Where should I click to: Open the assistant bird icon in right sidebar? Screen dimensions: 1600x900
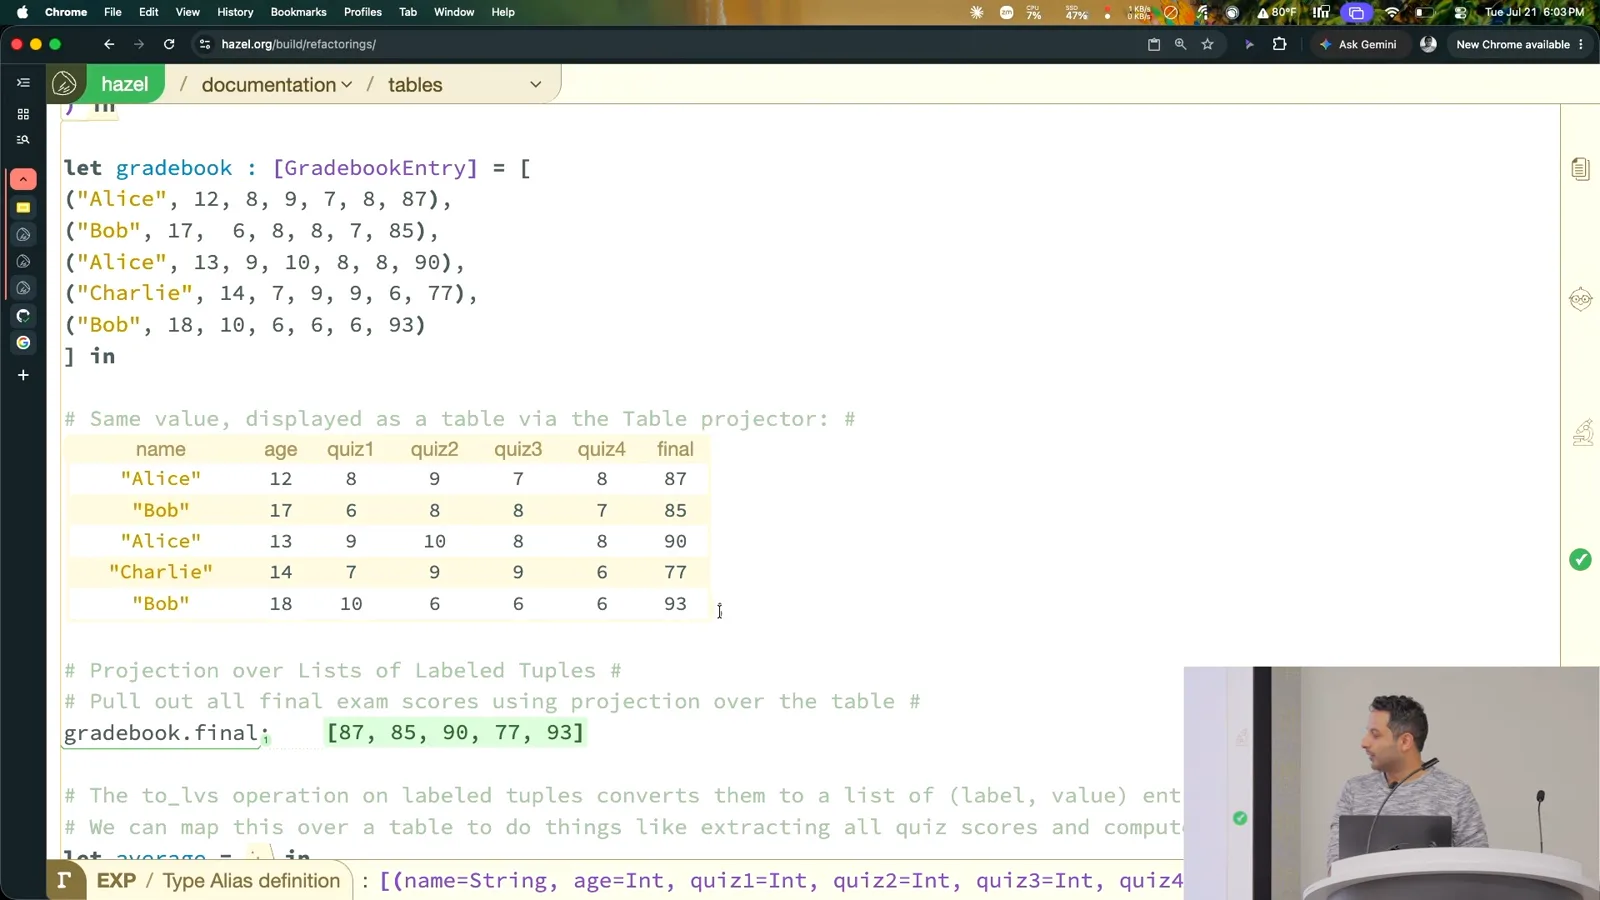click(1580, 299)
